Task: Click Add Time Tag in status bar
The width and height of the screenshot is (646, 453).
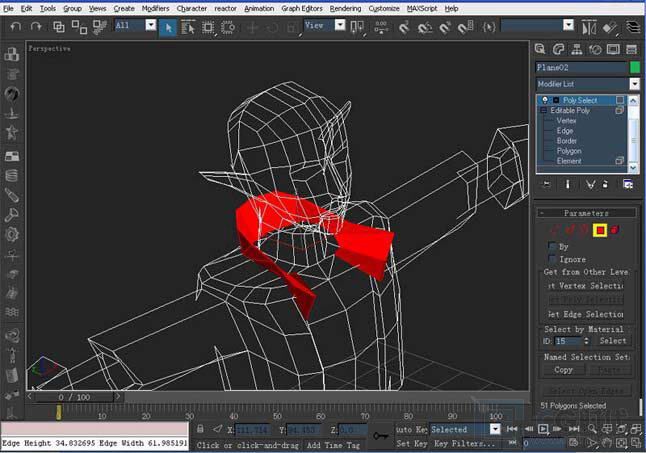Action: pos(333,445)
